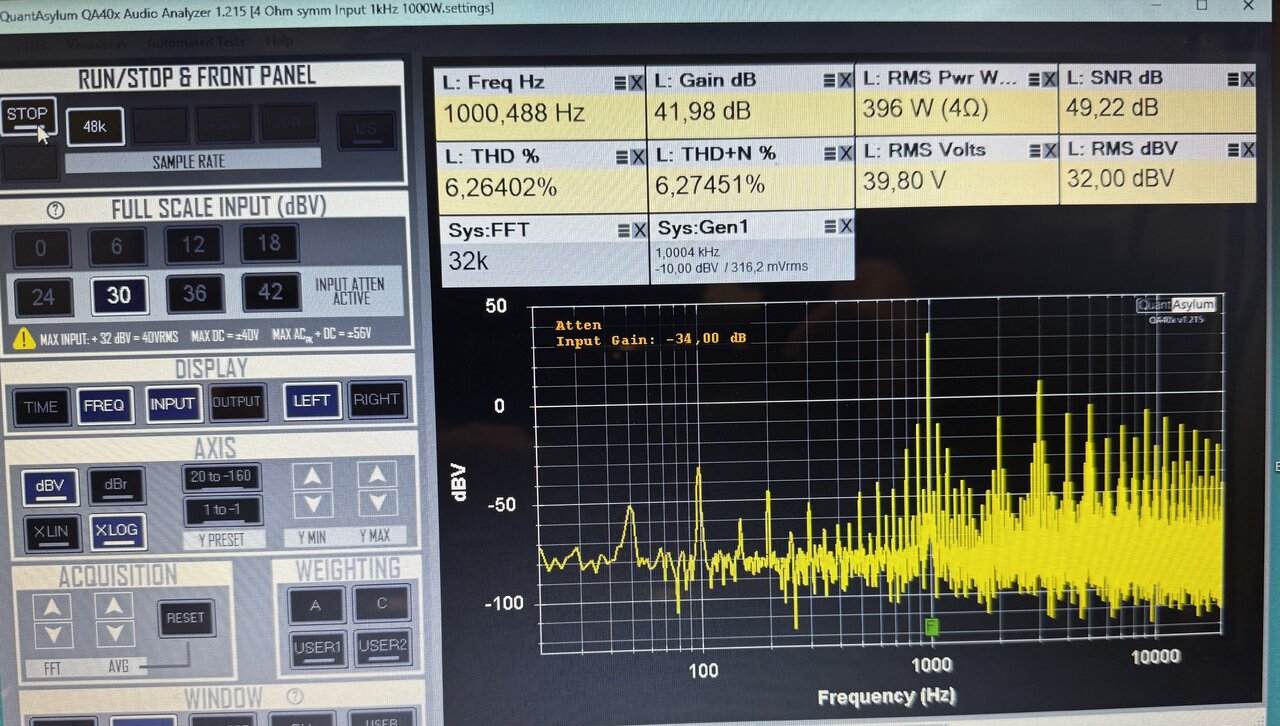
Task: Increase FFT size with the up arrow
Action: pyautogui.click(x=52, y=607)
